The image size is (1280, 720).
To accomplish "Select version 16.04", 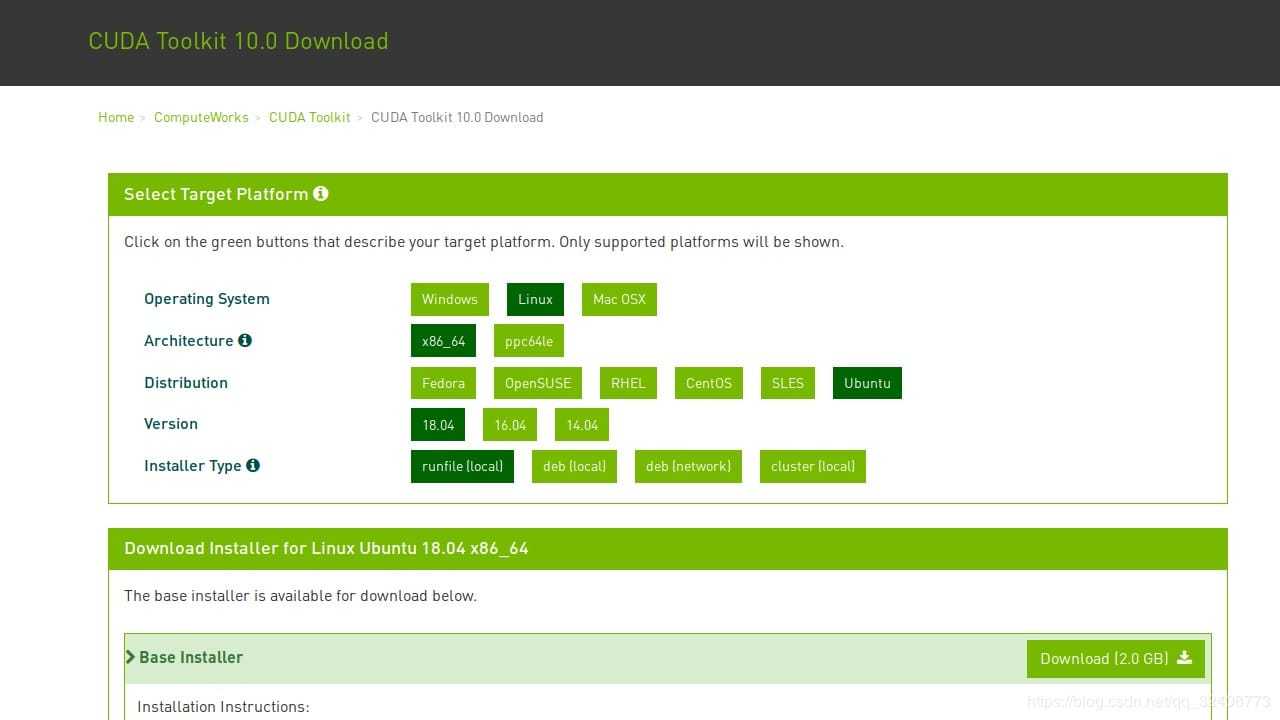I will point(510,425).
